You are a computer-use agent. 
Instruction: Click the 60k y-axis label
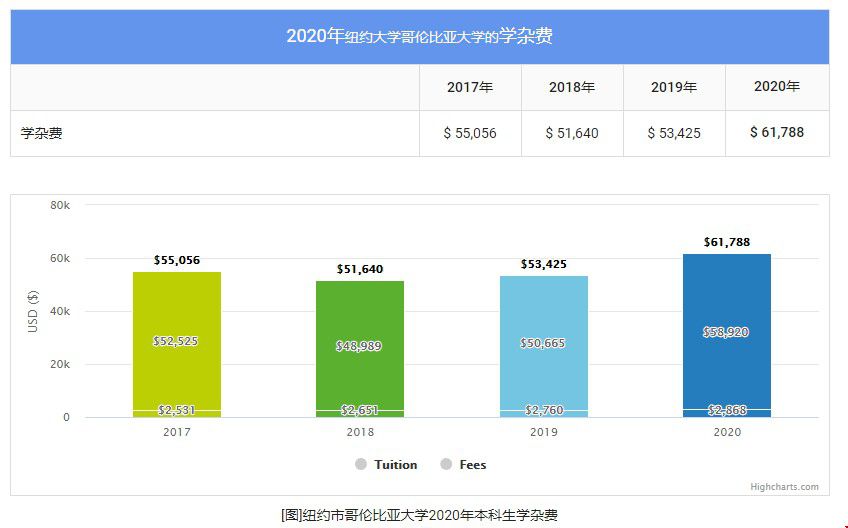(x=60, y=259)
